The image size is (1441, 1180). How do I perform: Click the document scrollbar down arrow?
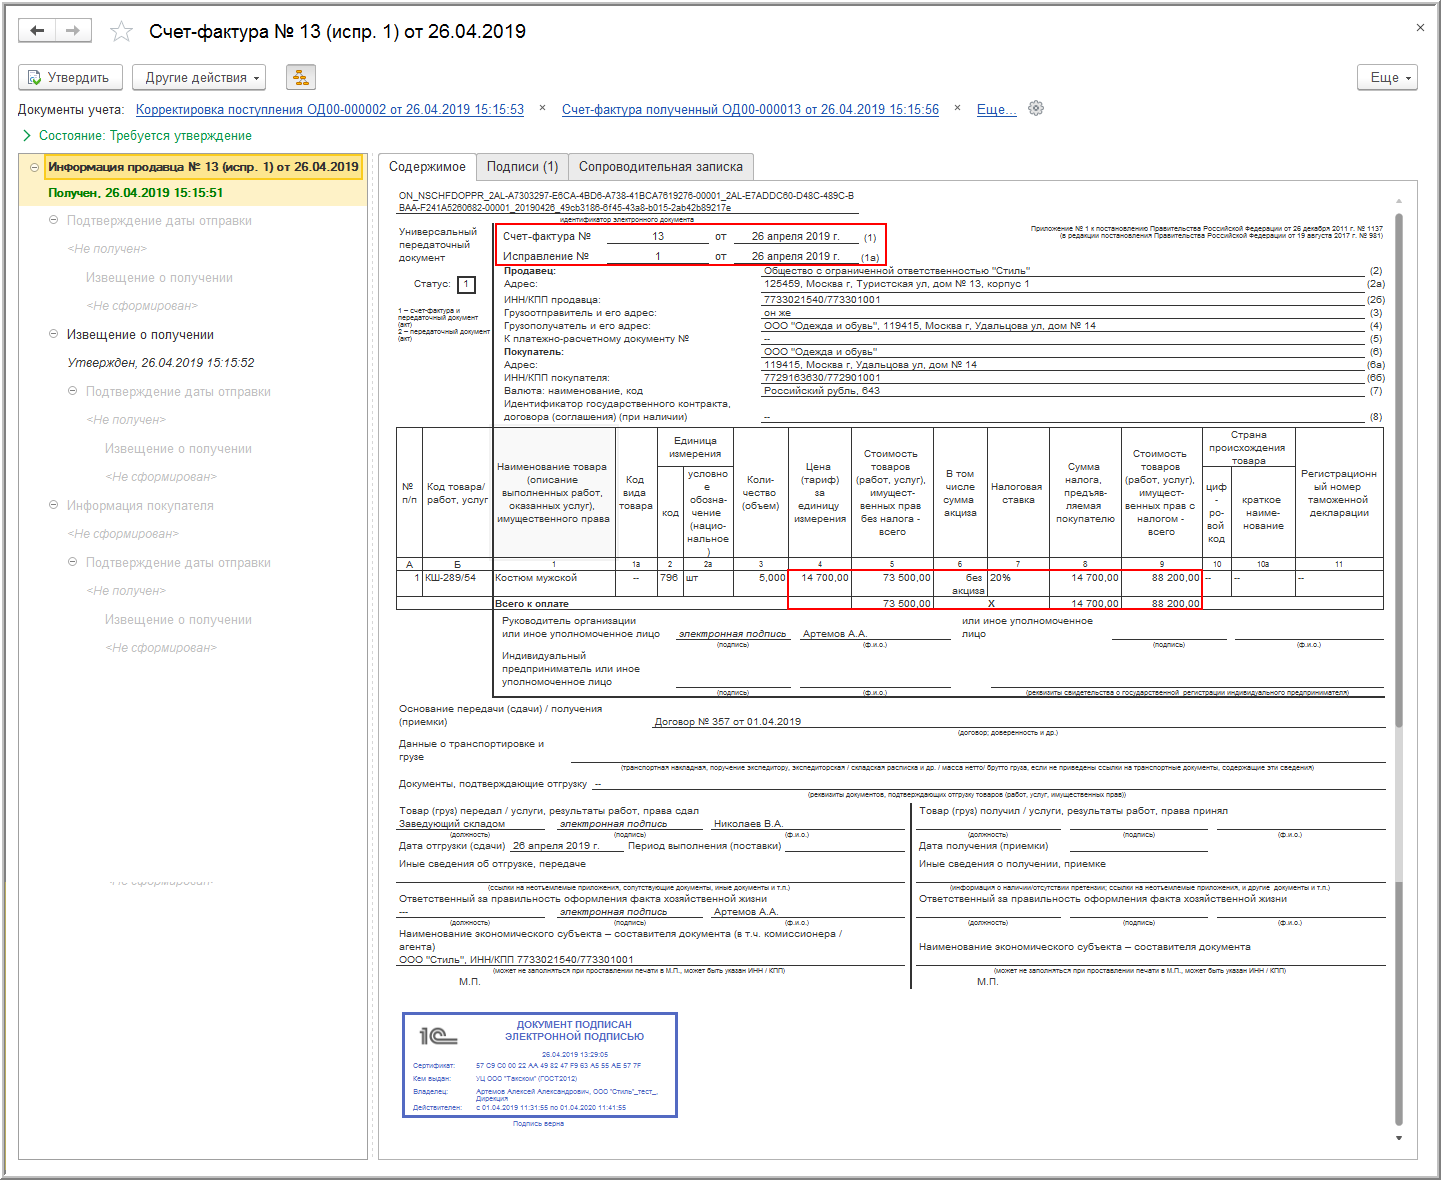tap(1399, 1138)
